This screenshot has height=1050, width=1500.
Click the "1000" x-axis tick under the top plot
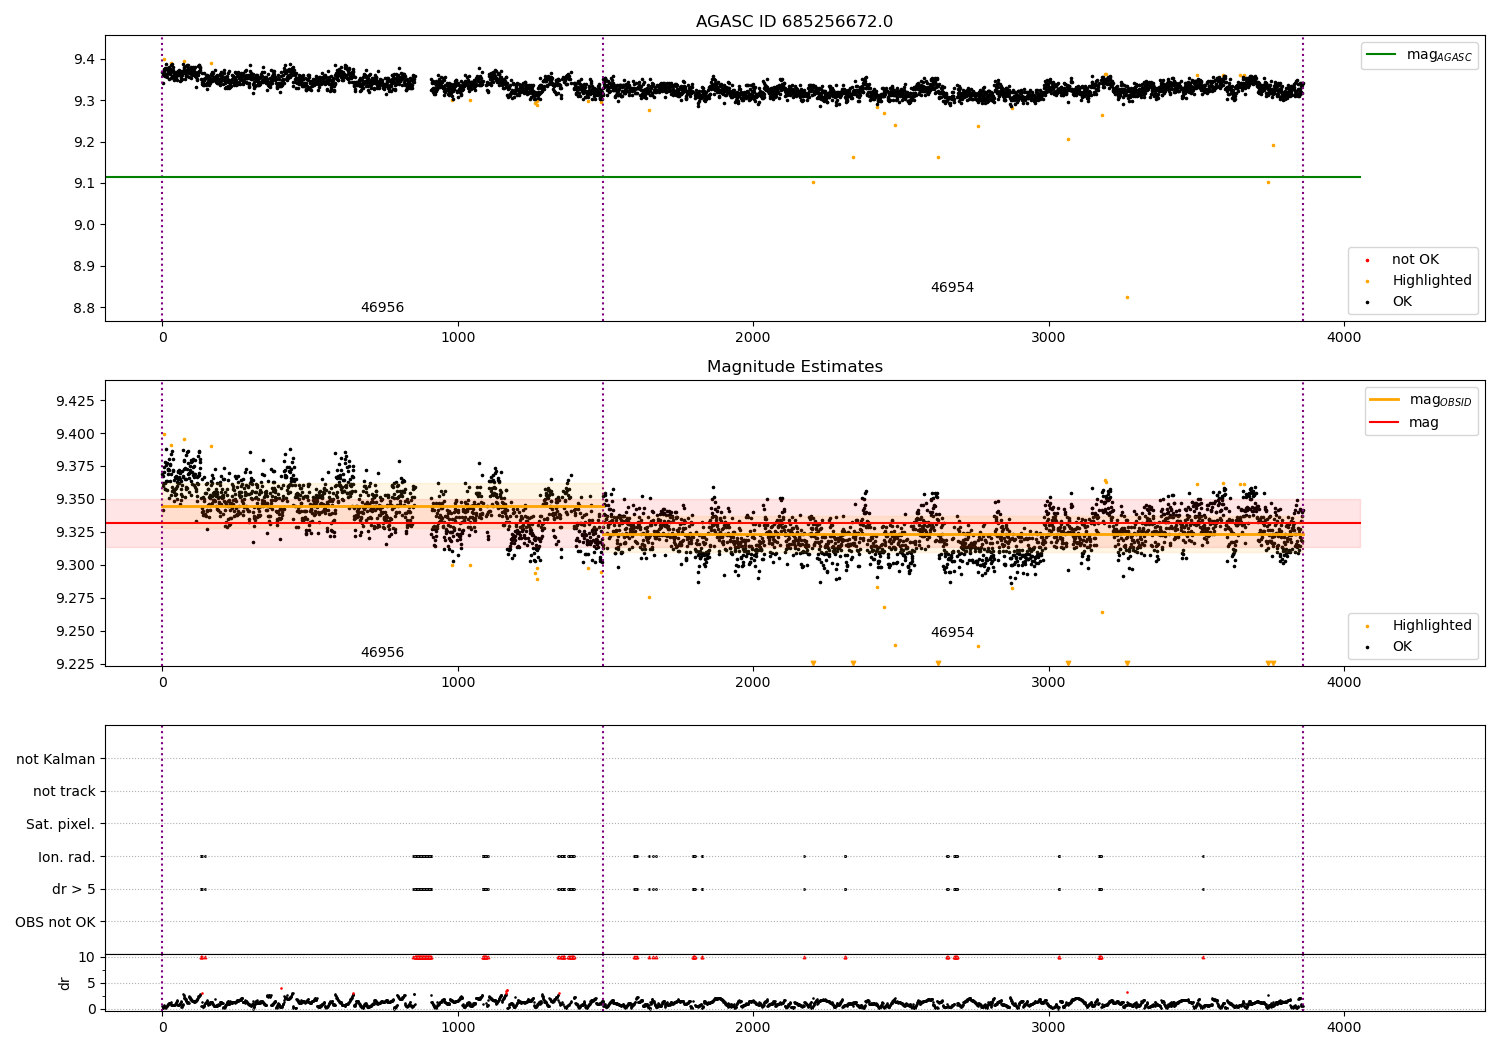tap(458, 337)
